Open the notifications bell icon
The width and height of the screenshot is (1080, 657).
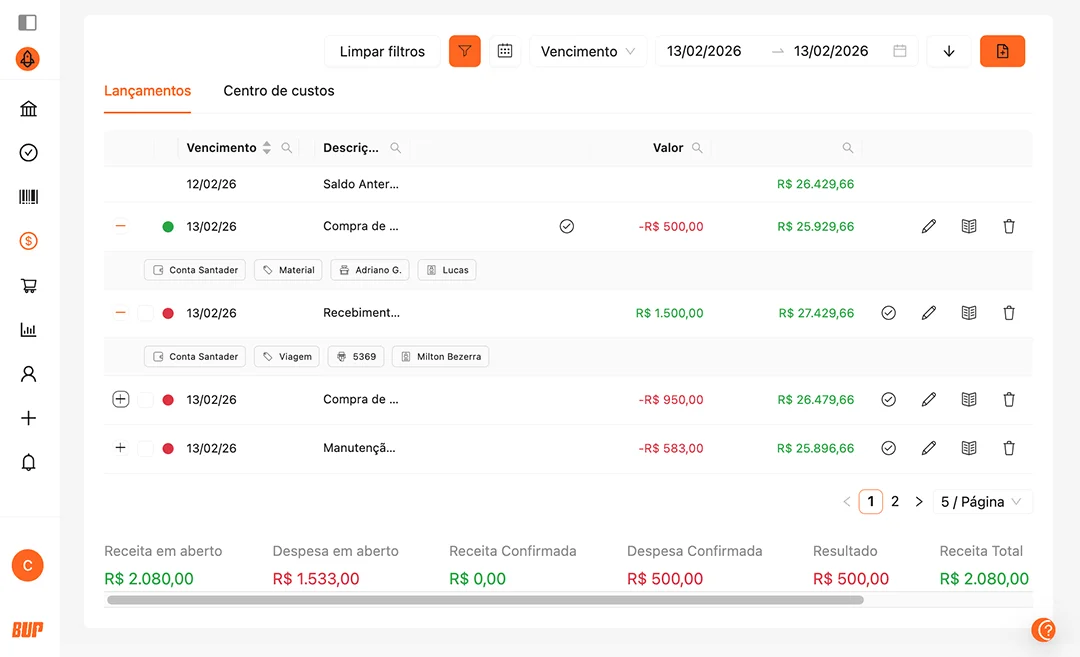28,462
